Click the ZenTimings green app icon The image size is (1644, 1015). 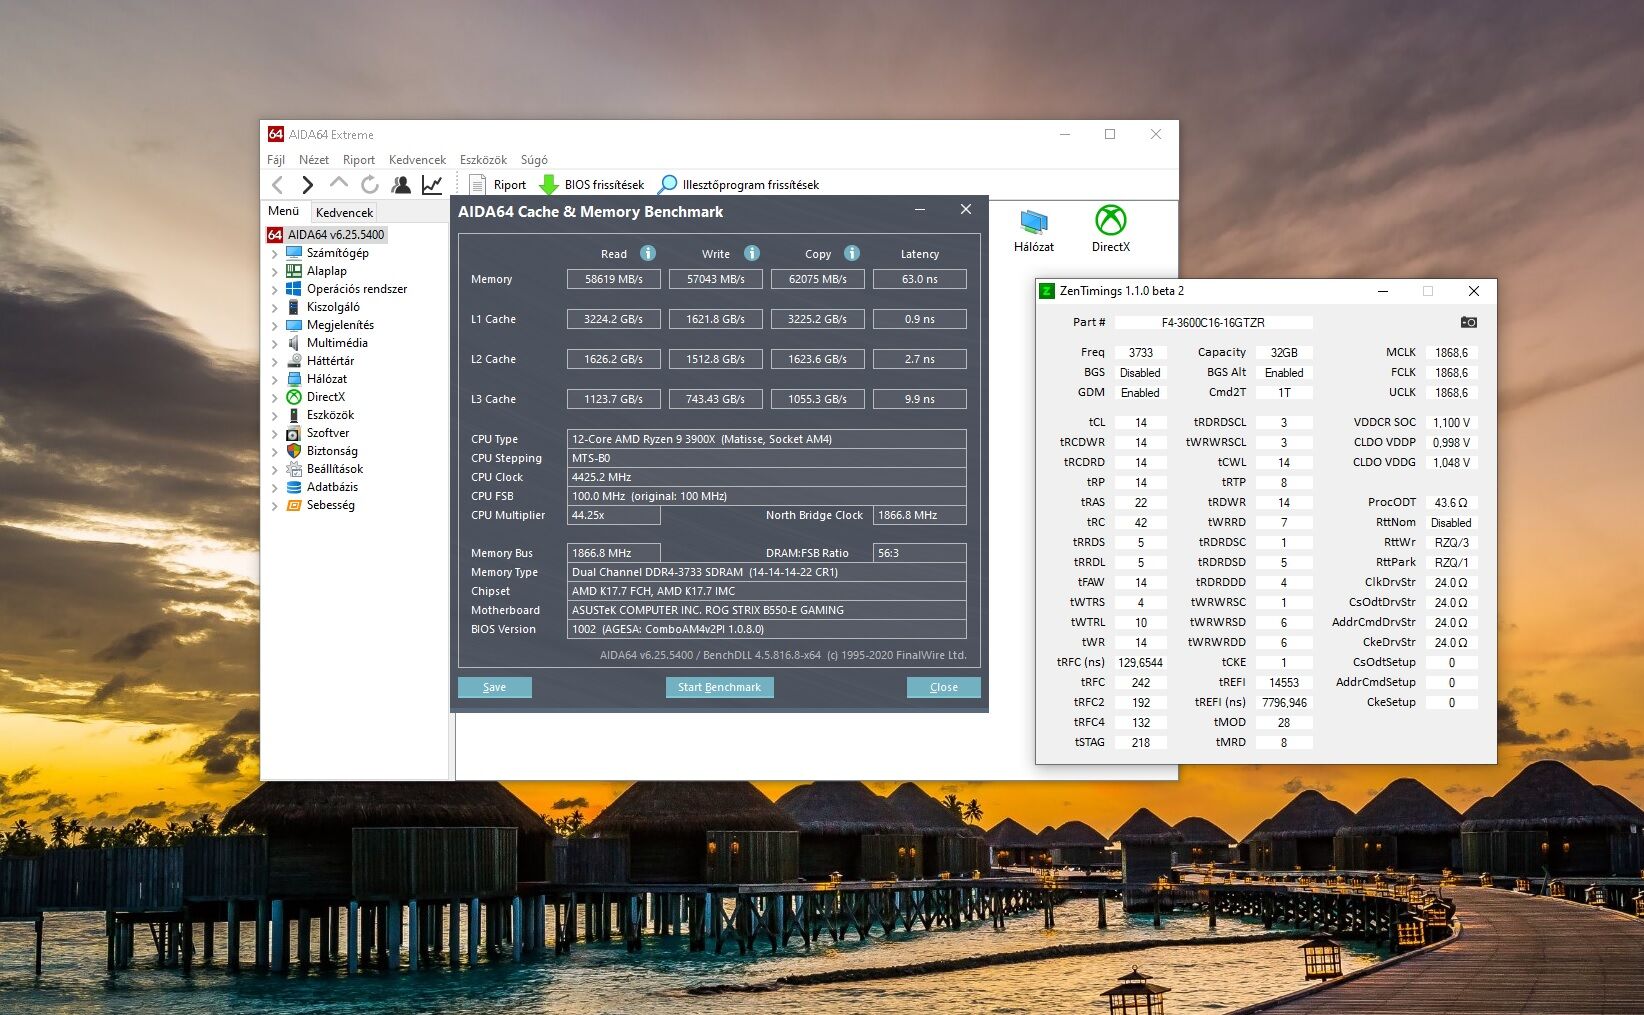[x=1047, y=291]
